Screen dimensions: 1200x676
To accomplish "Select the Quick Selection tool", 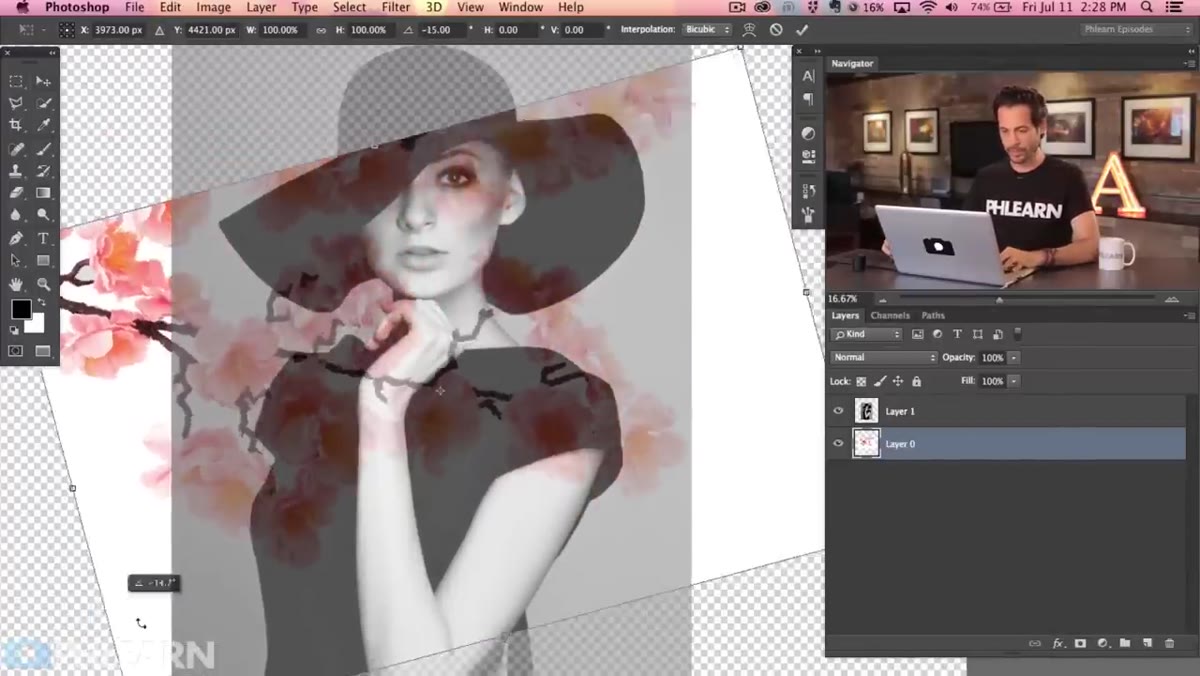I will click(x=44, y=103).
